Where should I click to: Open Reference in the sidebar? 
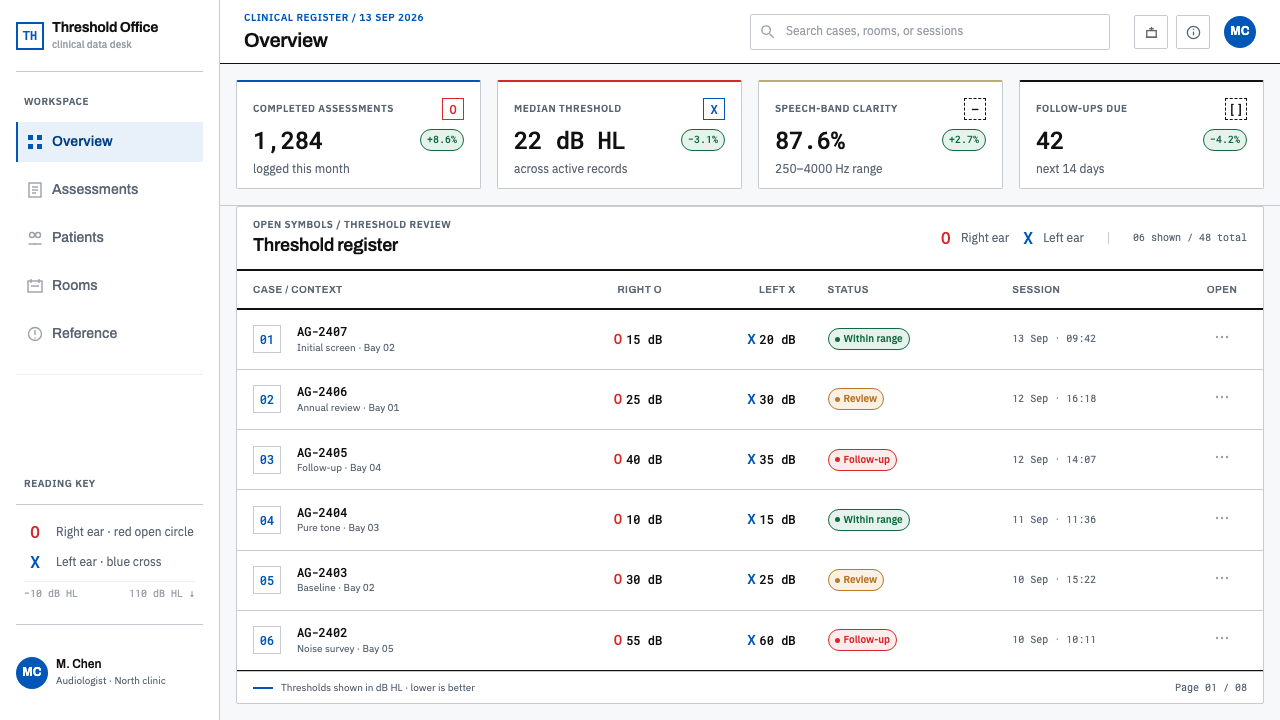coord(110,334)
